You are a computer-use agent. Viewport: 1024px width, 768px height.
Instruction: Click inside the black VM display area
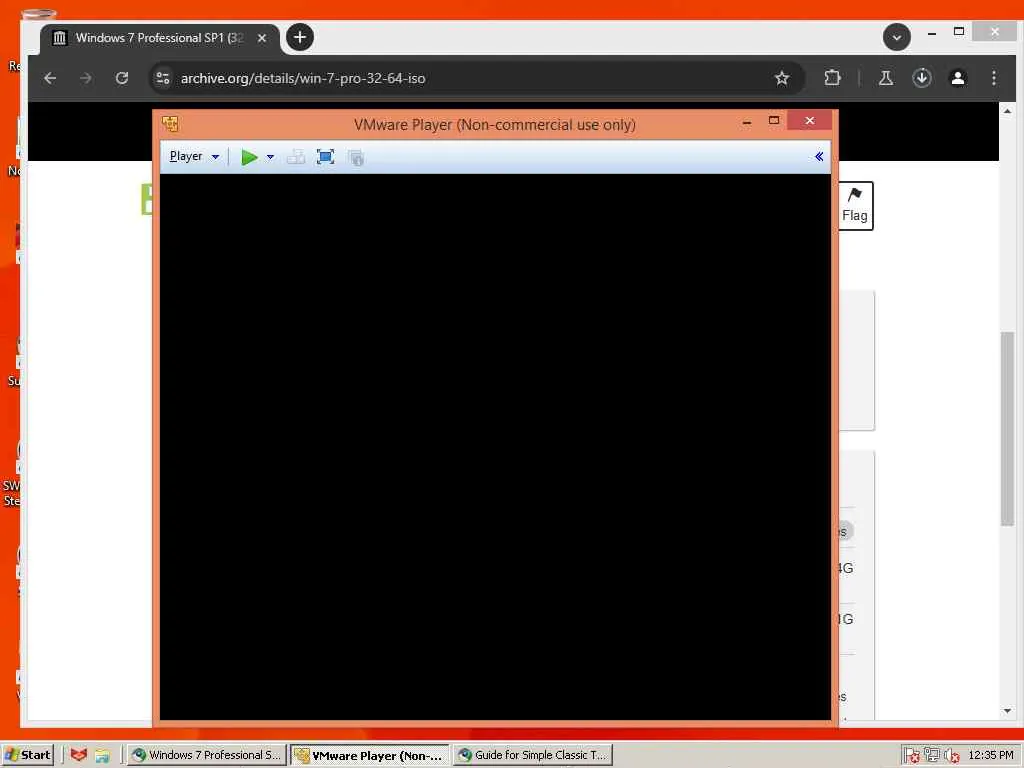point(495,447)
